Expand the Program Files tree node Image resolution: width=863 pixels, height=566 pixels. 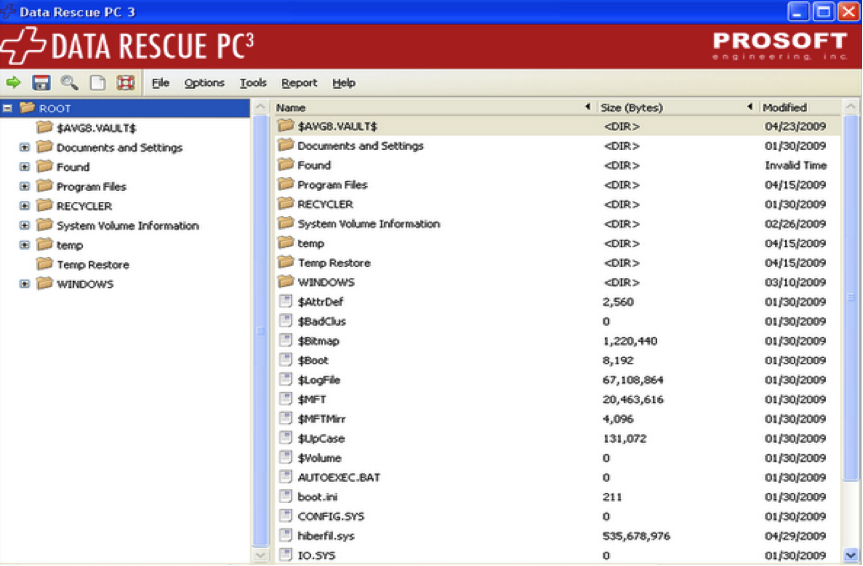25,187
